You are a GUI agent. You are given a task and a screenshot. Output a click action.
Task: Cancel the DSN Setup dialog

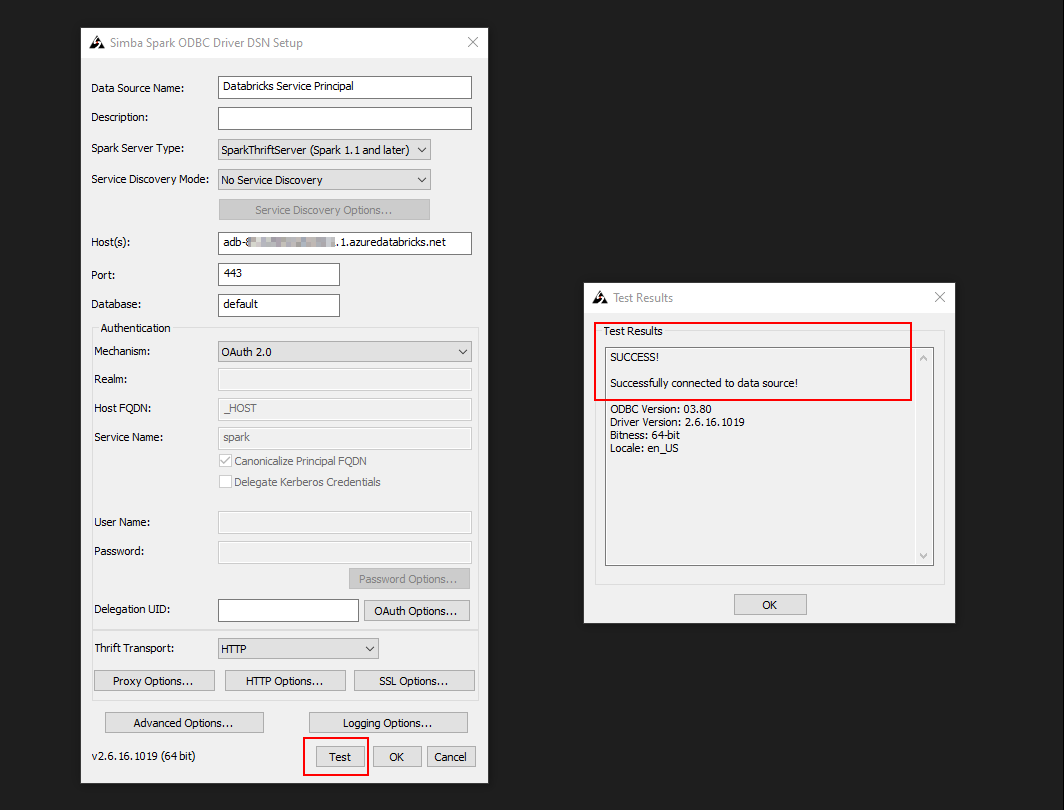pos(450,757)
